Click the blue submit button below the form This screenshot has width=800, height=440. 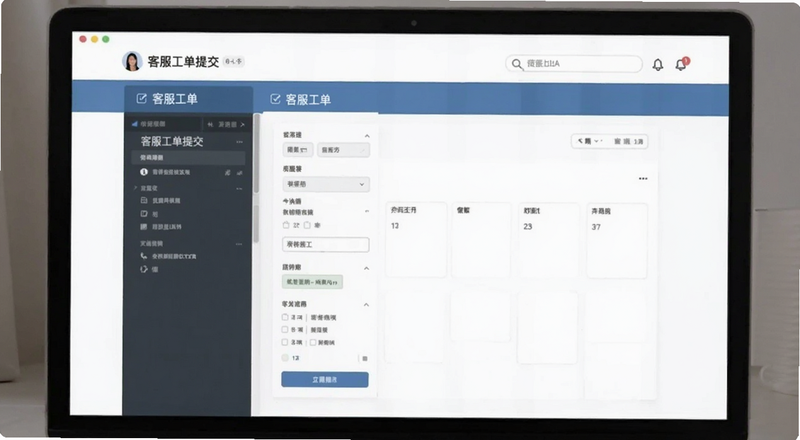point(325,380)
